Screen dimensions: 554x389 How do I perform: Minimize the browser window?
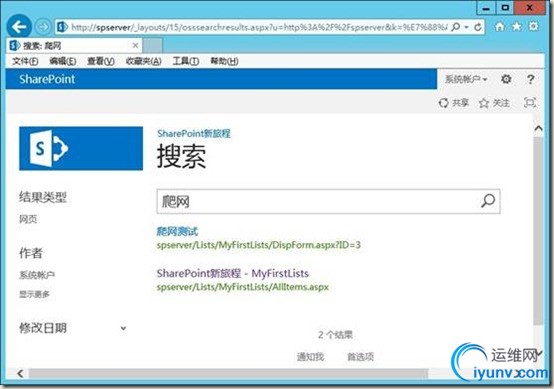tap(486, 8)
